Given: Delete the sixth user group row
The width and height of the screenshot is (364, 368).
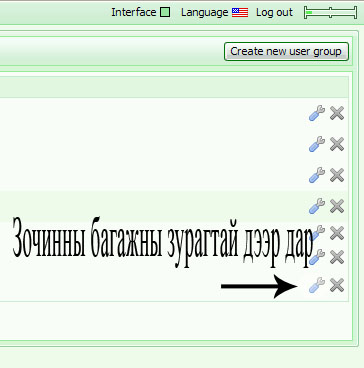Looking at the screenshot, I should (337, 257).
